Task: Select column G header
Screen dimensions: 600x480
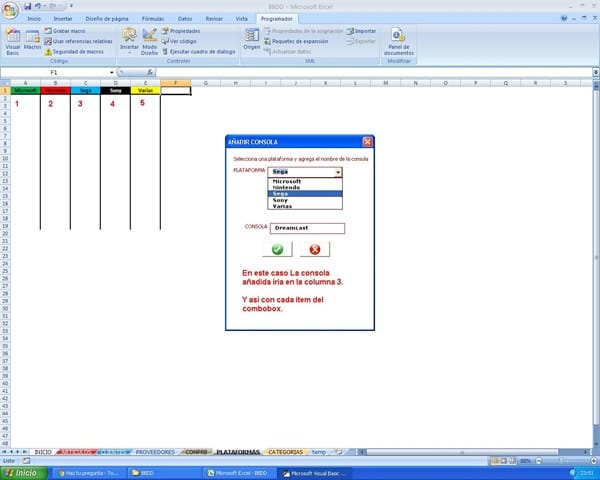Action: coord(205,83)
